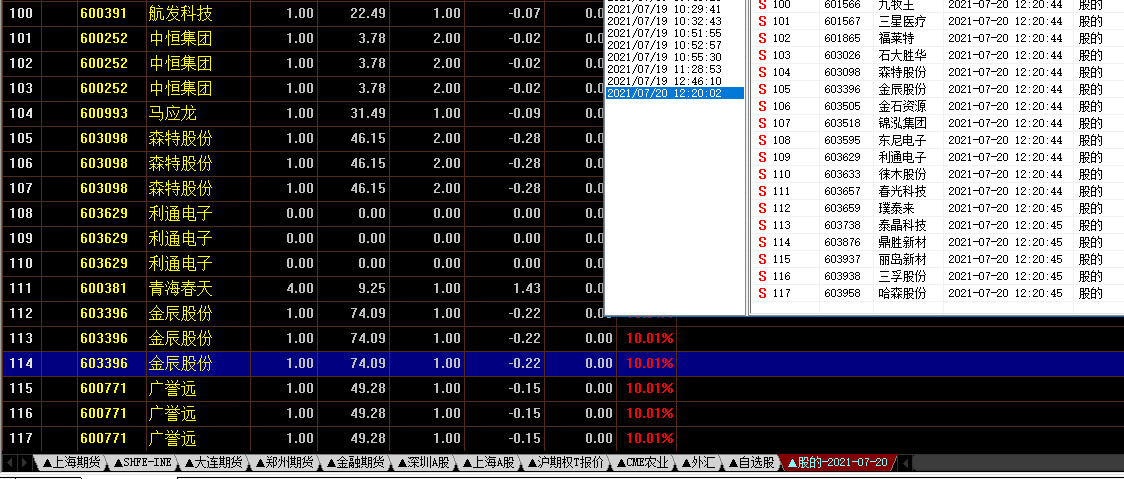Click time 12:20:45 in the 璞泰来 row
Viewport: 1124px width, 479px height.
pyautogui.click(x=1039, y=209)
